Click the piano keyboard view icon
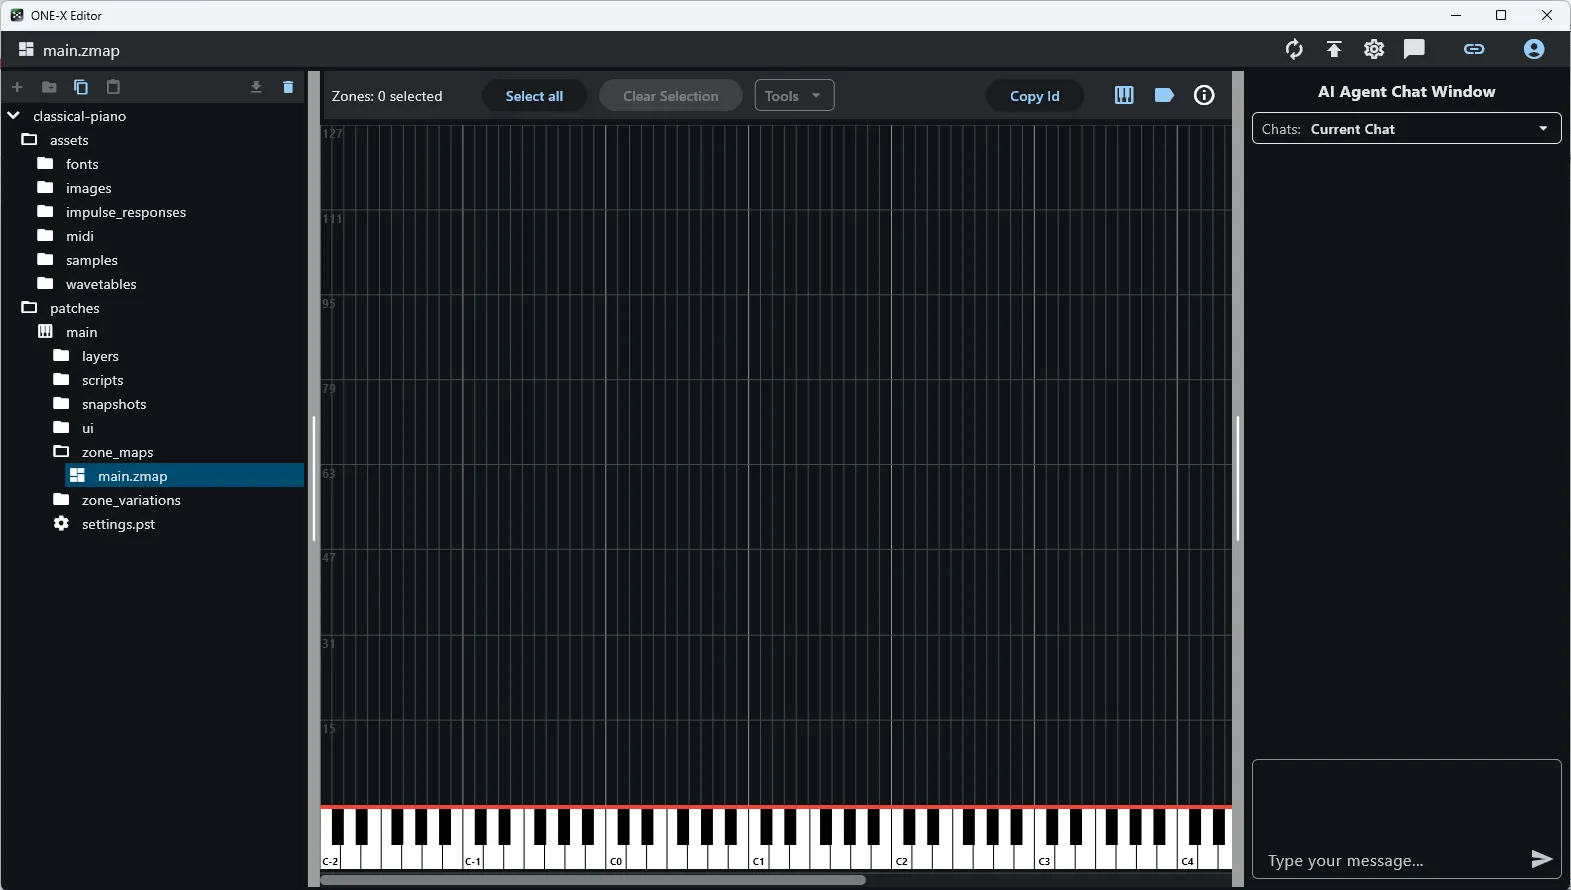 (1124, 95)
